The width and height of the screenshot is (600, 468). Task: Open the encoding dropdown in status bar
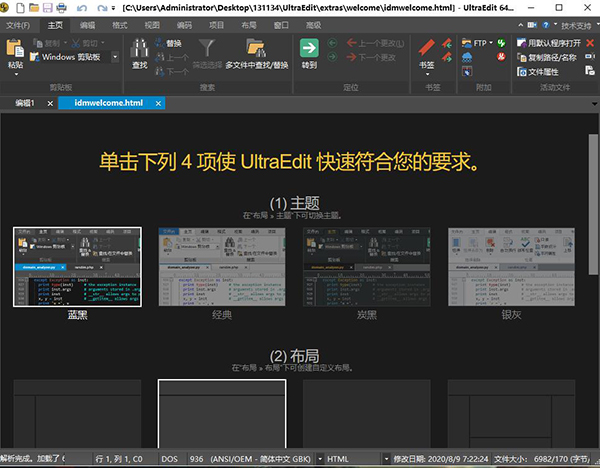point(319,459)
